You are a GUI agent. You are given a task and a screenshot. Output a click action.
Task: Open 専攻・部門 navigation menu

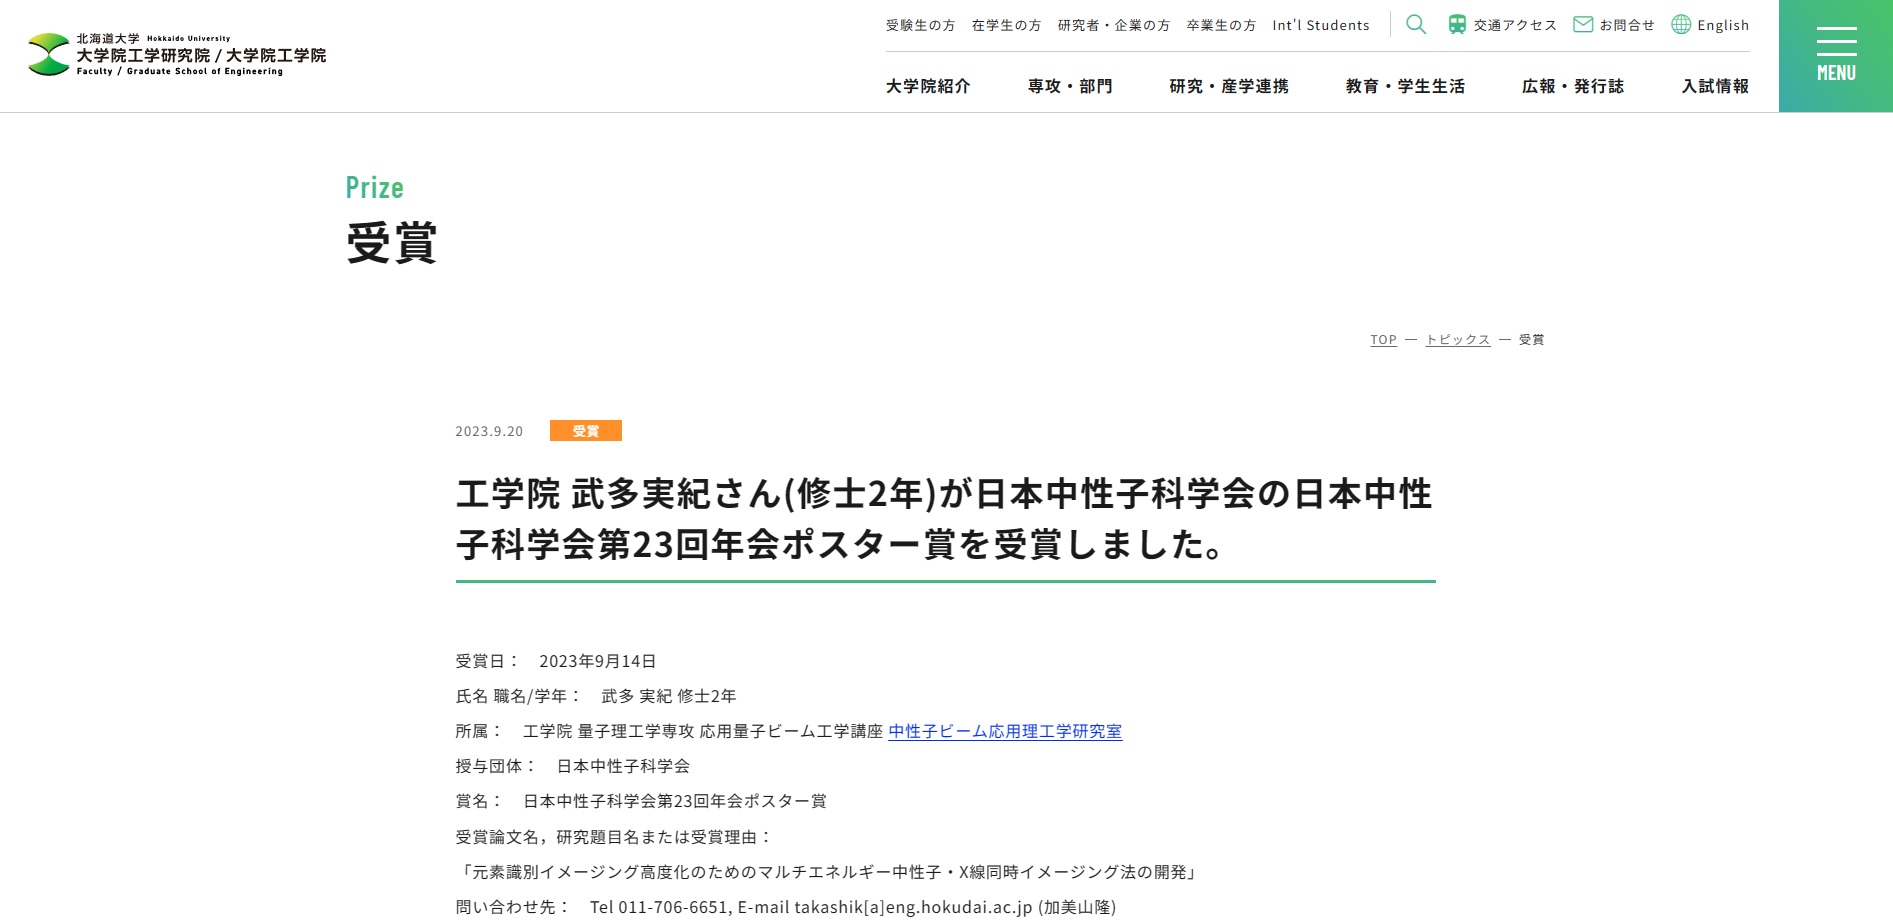pos(1070,86)
